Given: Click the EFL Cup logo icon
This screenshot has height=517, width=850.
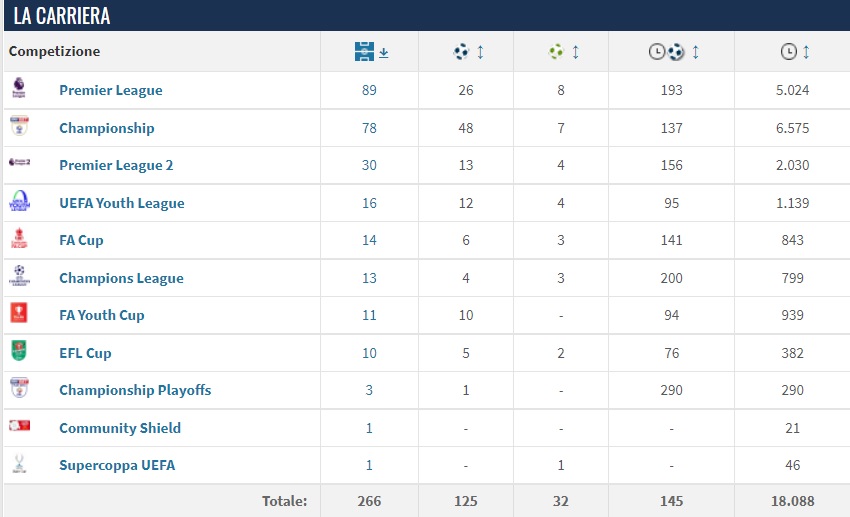Looking at the screenshot, I should click(x=19, y=353).
